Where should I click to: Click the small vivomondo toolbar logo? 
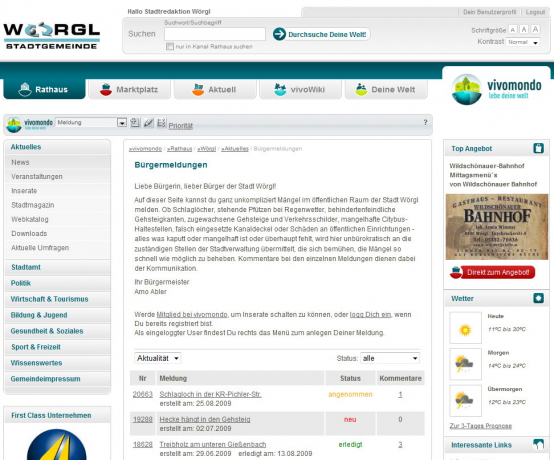click(30, 124)
